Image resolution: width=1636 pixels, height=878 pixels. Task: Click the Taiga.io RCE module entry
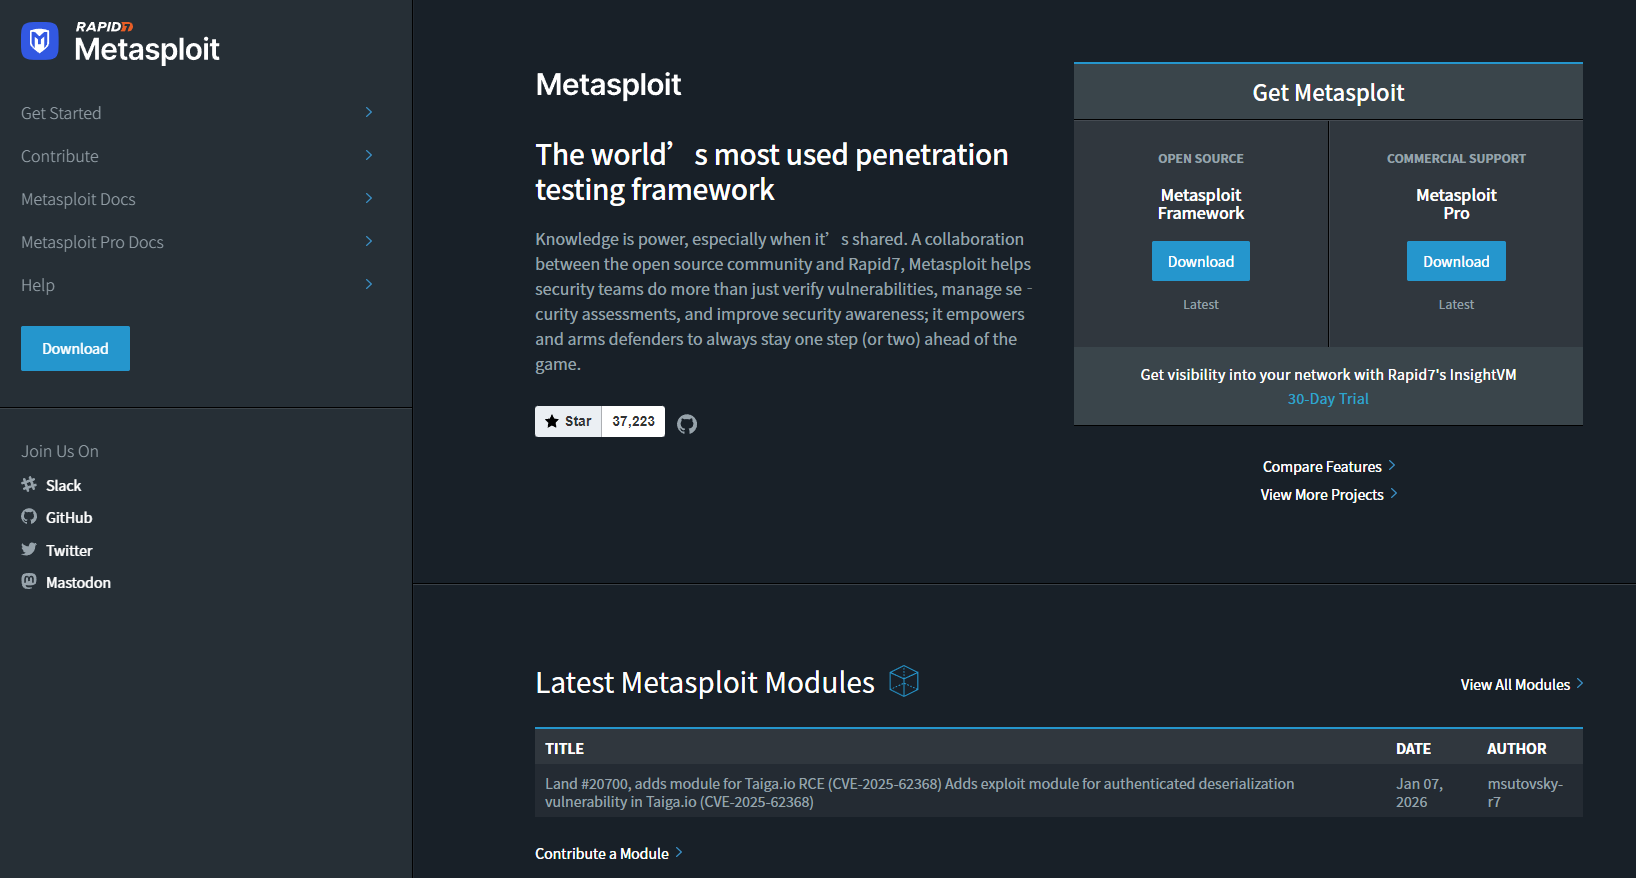(919, 792)
